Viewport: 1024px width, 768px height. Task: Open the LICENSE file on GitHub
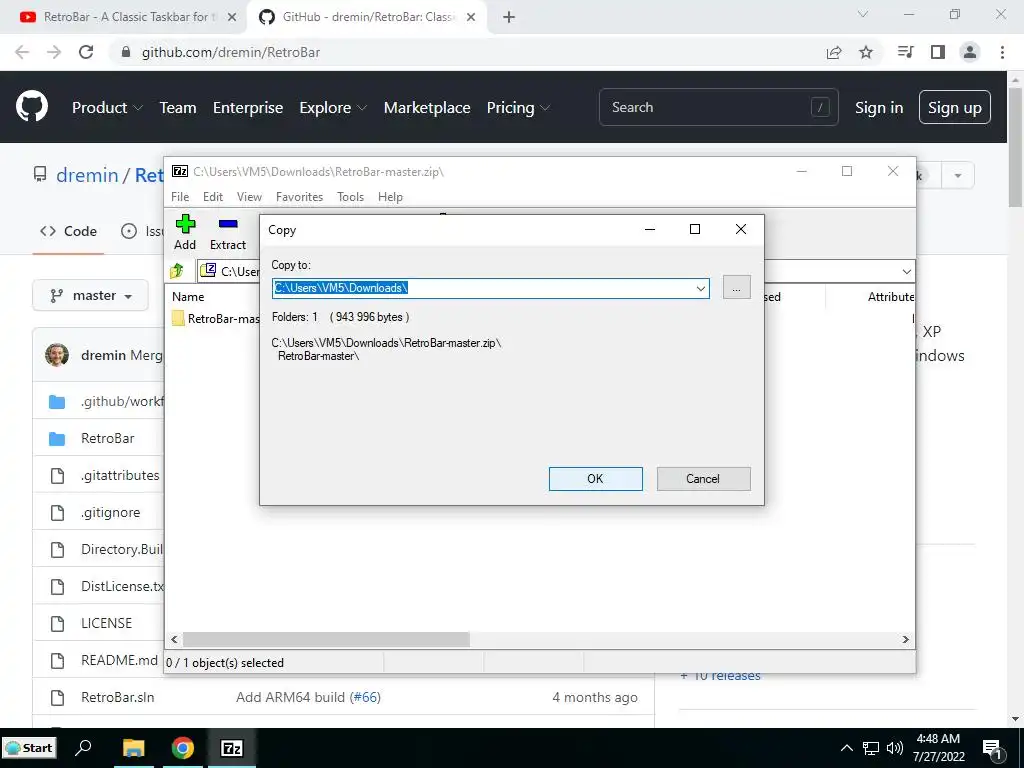point(106,623)
